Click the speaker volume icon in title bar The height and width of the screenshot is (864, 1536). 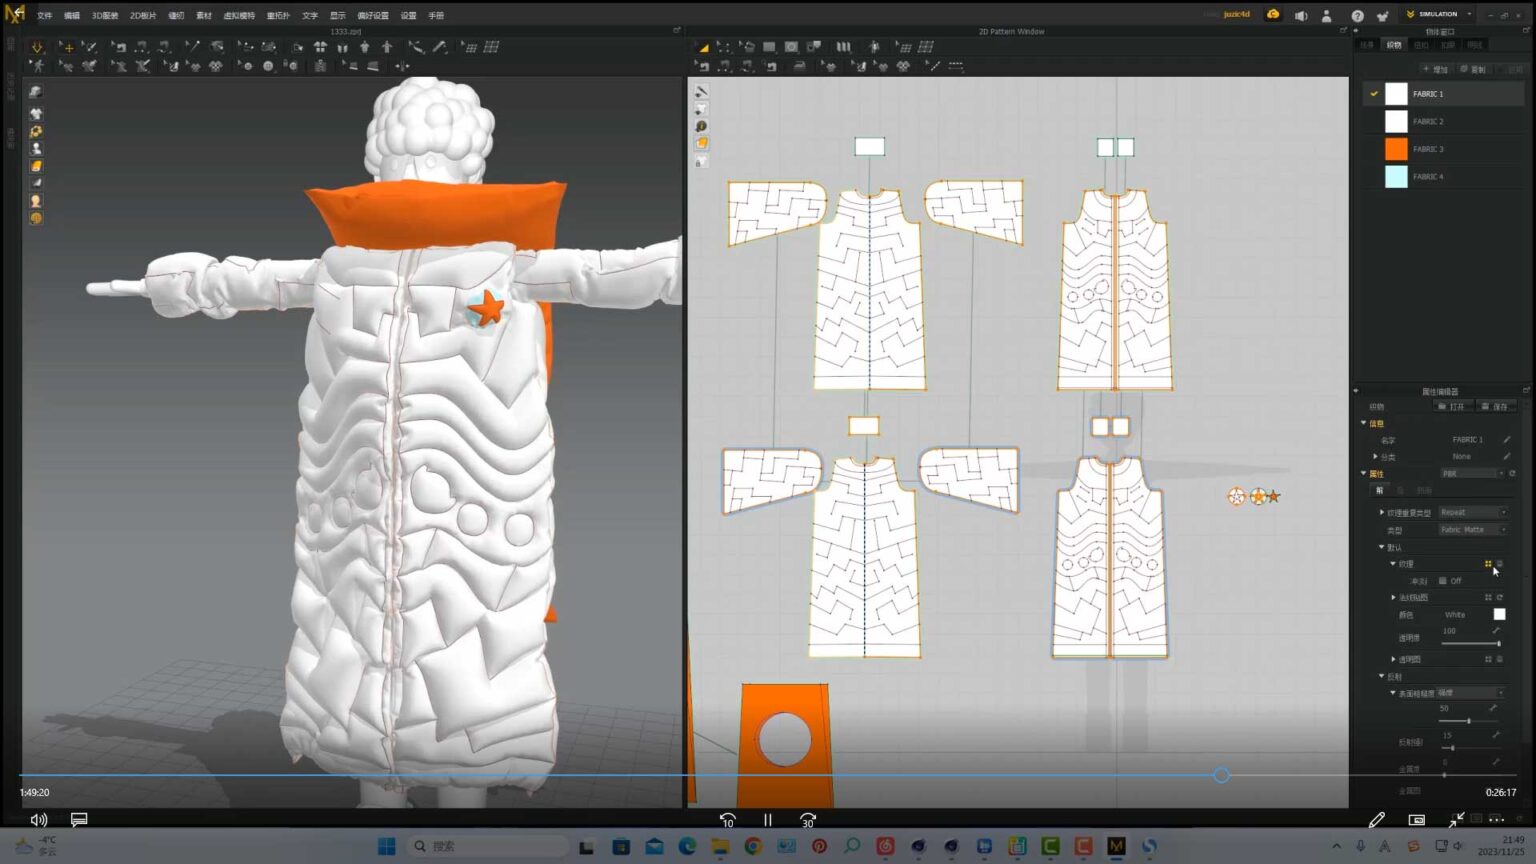[x=1301, y=14]
